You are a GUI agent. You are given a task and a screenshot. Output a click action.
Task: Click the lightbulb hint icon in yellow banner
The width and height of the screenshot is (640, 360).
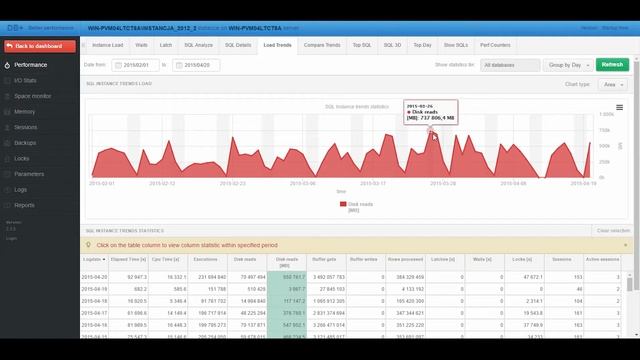pos(88,245)
